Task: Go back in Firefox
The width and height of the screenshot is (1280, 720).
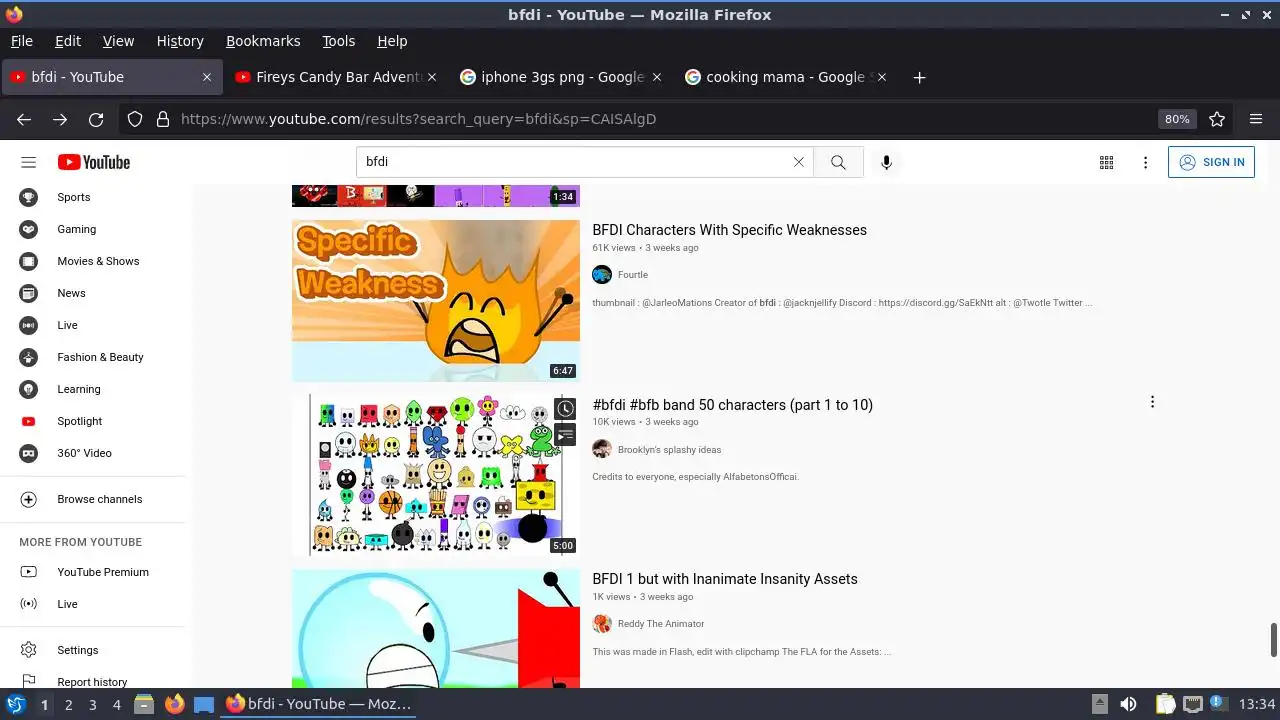Action: tap(24, 119)
